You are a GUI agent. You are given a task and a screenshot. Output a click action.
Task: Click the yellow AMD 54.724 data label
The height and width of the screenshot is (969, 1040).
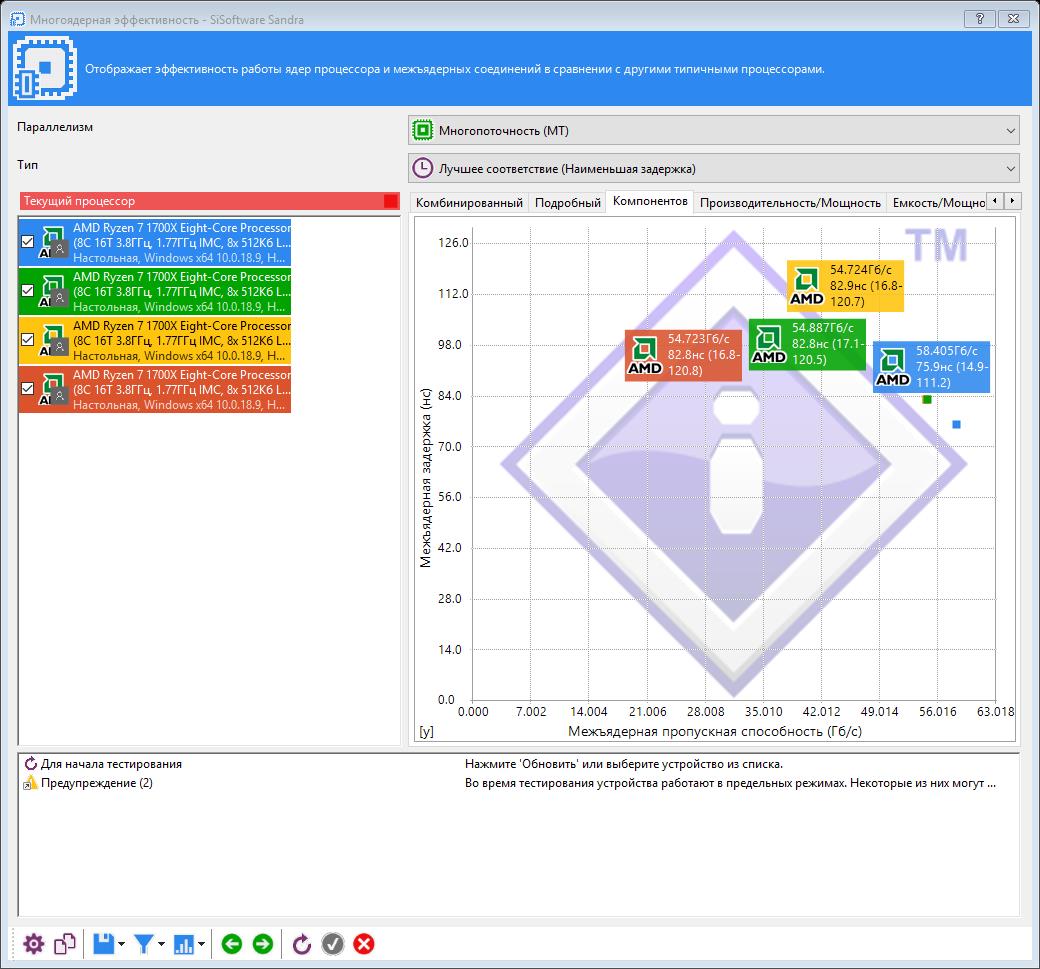pyautogui.click(x=845, y=286)
